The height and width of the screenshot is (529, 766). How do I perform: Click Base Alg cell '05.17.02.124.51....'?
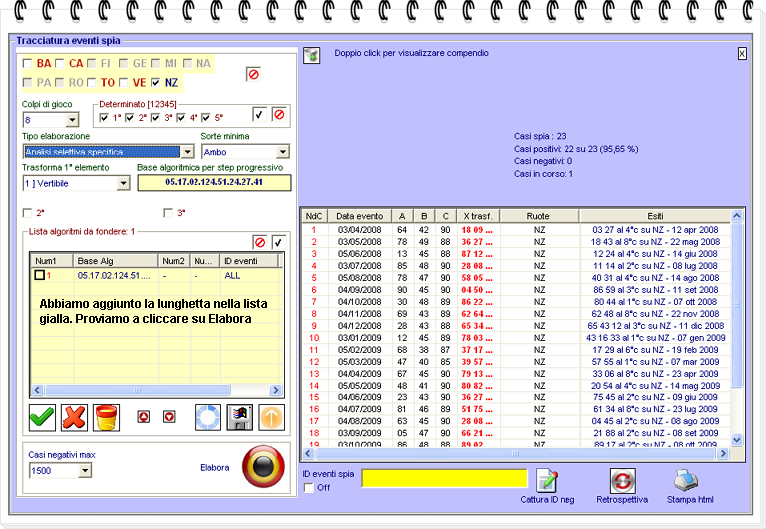click(114, 275)
